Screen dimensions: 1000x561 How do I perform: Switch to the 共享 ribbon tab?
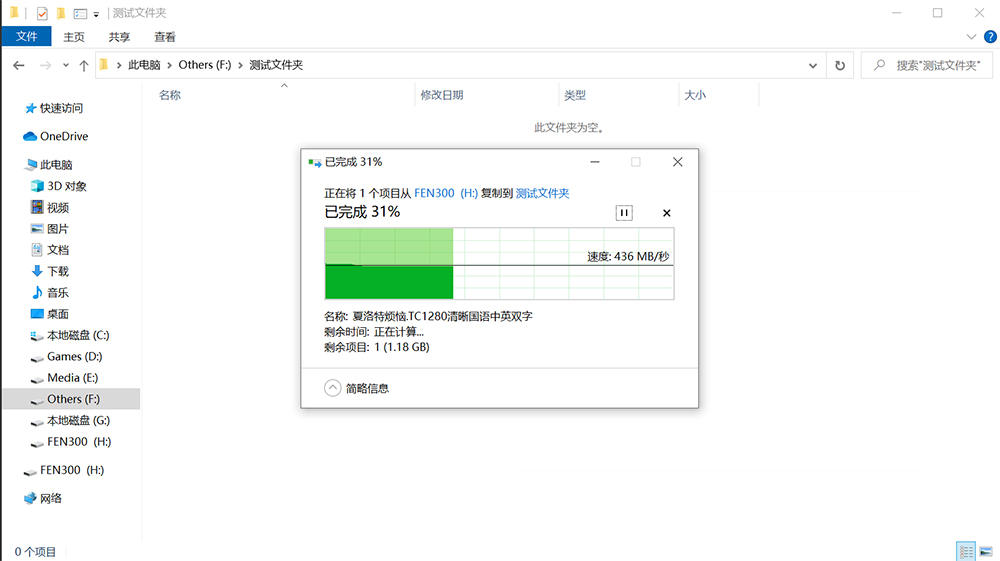click(119, 37)
